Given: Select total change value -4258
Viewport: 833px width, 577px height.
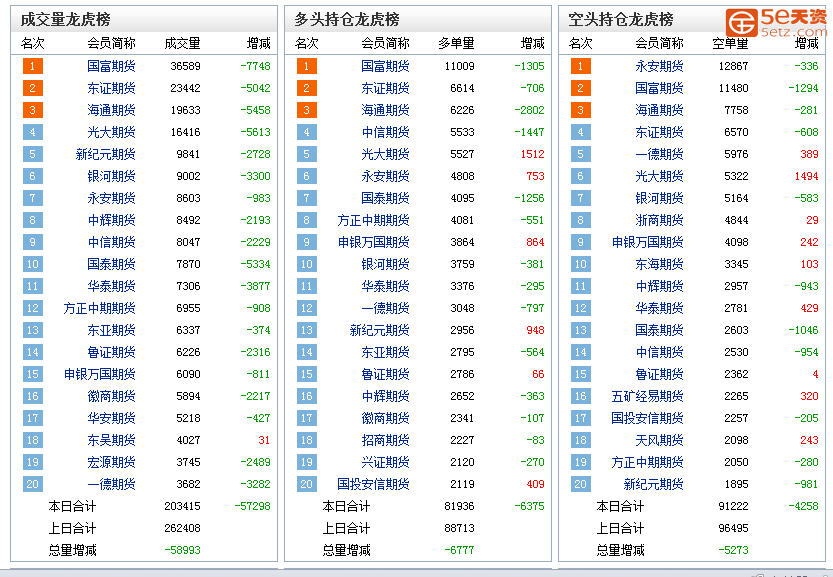Looking at the screenshot, I should click(803, 506).
